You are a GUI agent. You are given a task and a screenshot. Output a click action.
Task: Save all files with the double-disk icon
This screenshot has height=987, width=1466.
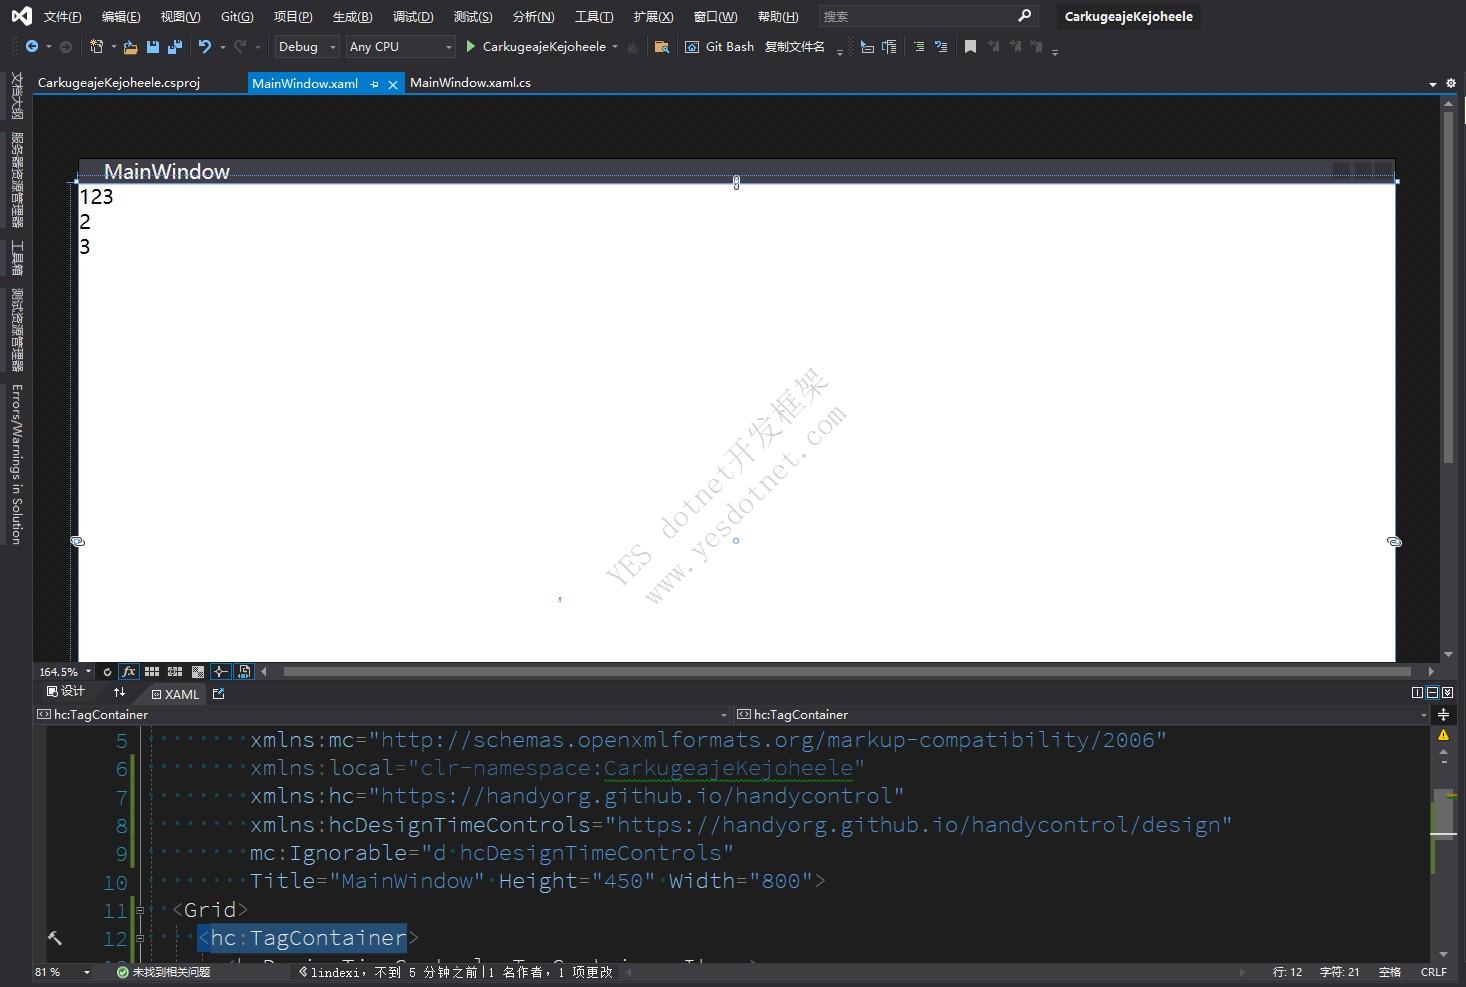pos(175,47)
